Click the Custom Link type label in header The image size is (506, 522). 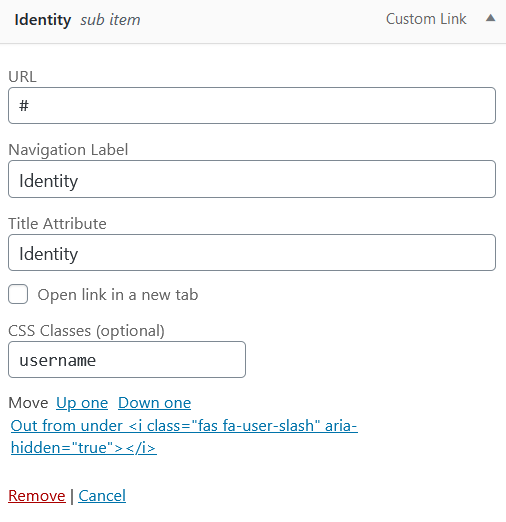426,19
